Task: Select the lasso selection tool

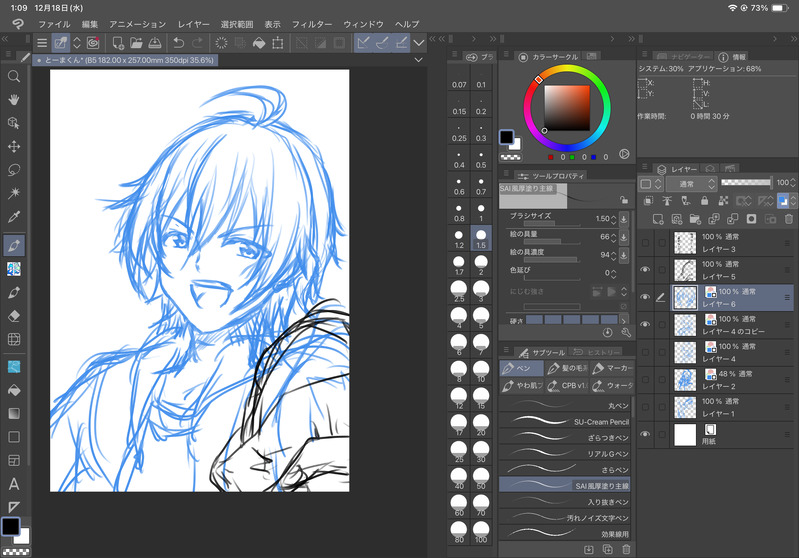Action: (x=14, y=169)
